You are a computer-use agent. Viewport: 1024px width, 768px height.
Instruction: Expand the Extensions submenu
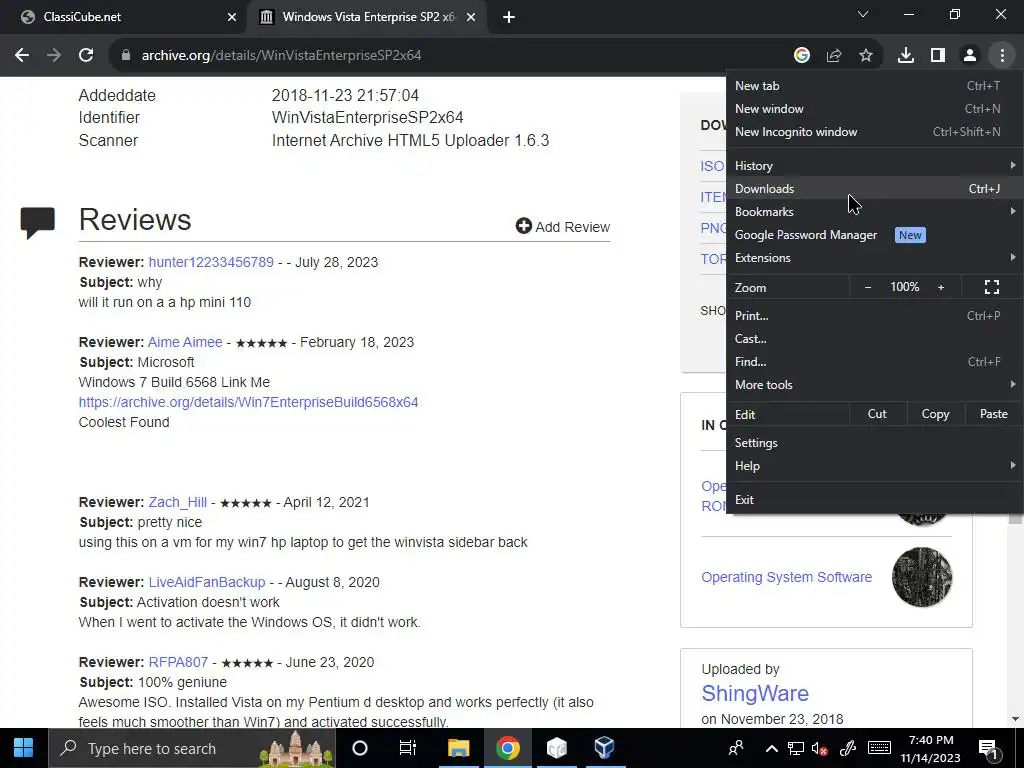pyautogui.click(x=874, y=258)
